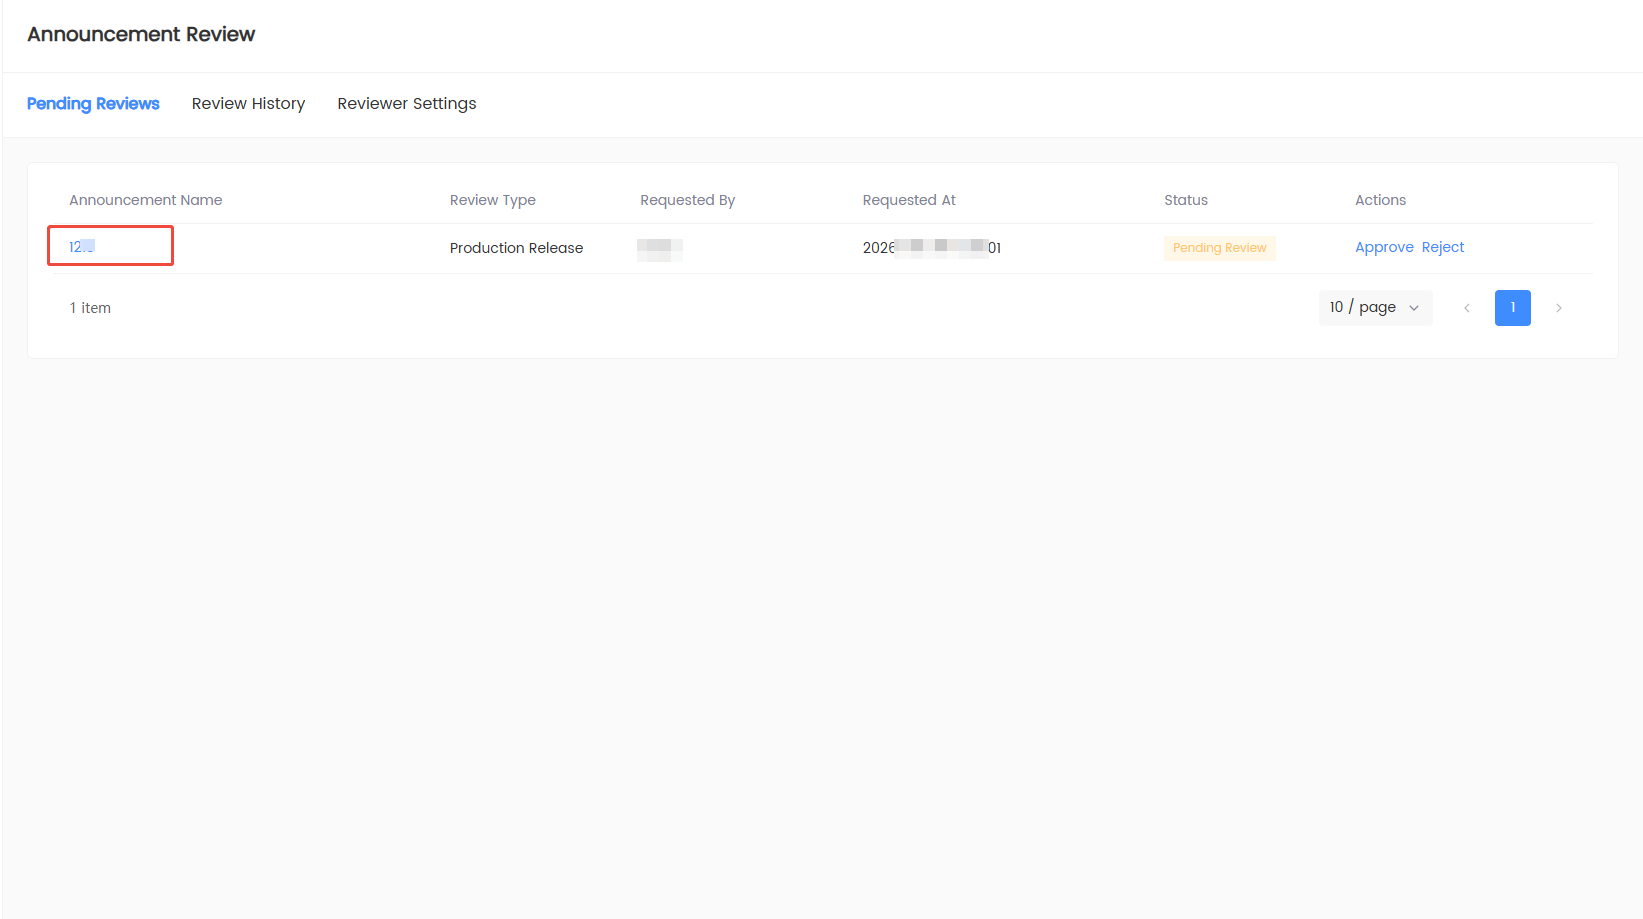The width and height of the screenshot is (1643, 919).
Task: Click the Requested By column header
Action: click(x=688, y=200)
